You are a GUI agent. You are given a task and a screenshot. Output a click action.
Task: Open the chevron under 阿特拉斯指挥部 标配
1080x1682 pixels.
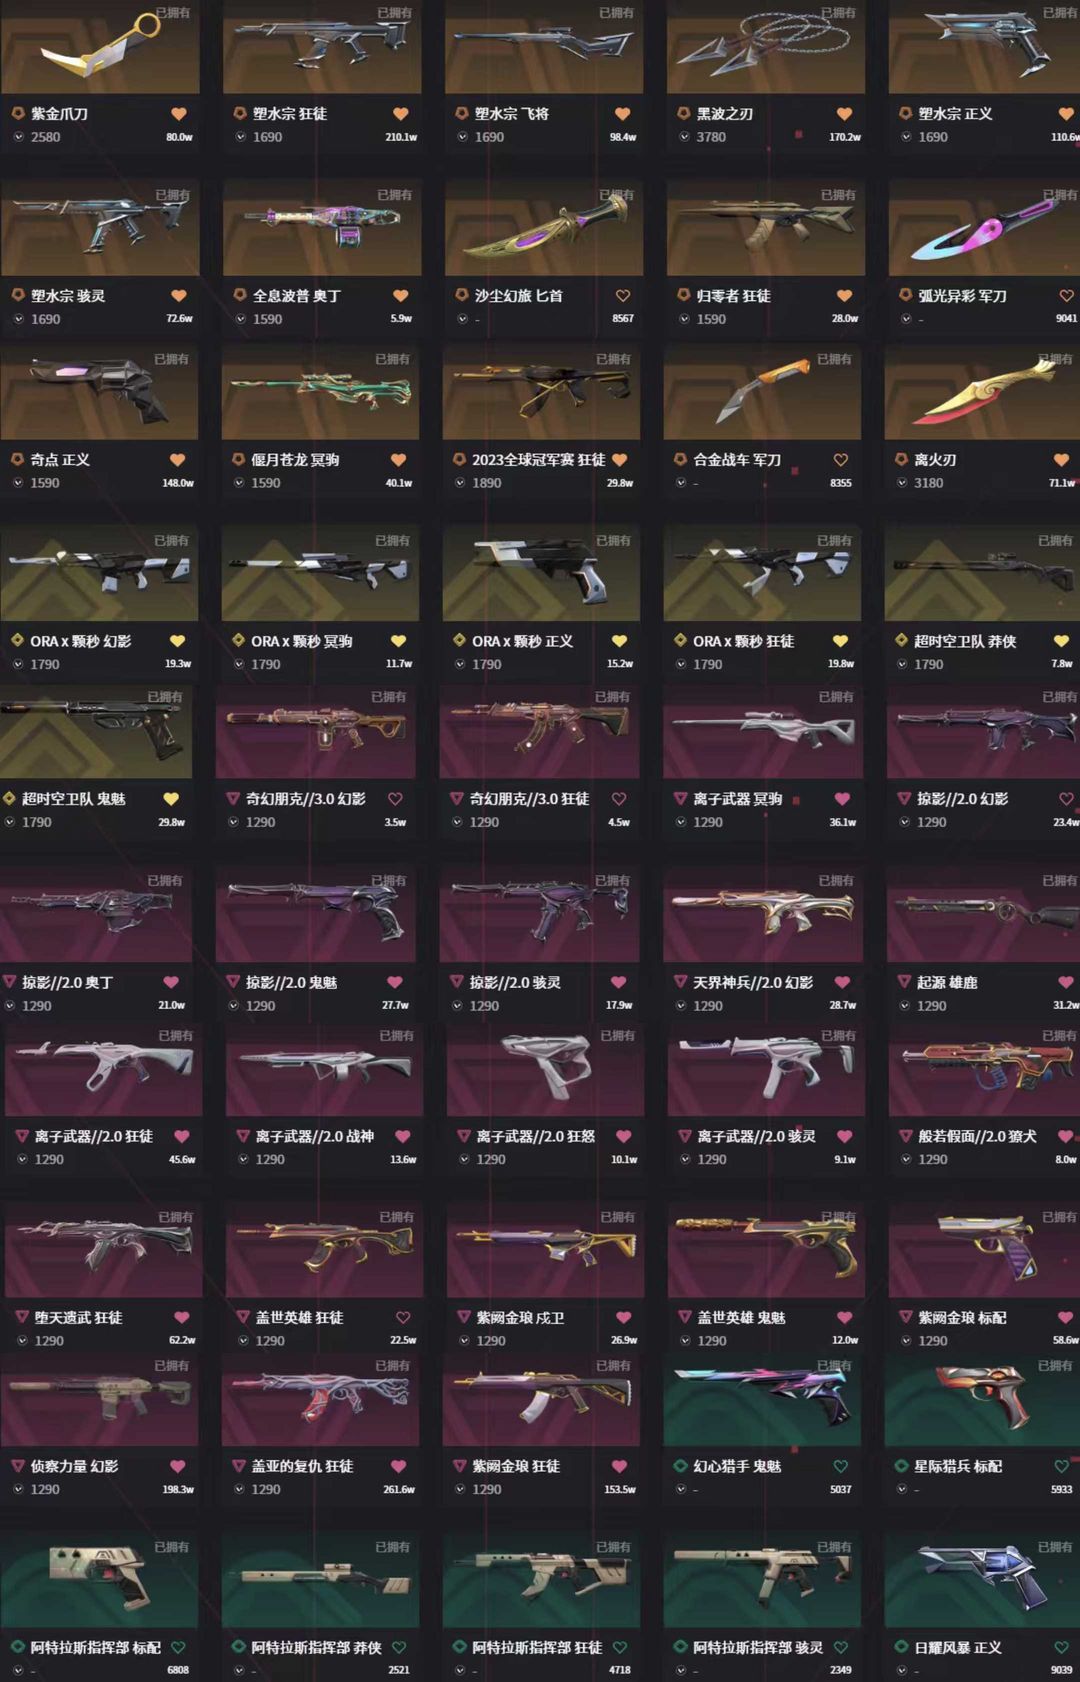coord(18,1670)
